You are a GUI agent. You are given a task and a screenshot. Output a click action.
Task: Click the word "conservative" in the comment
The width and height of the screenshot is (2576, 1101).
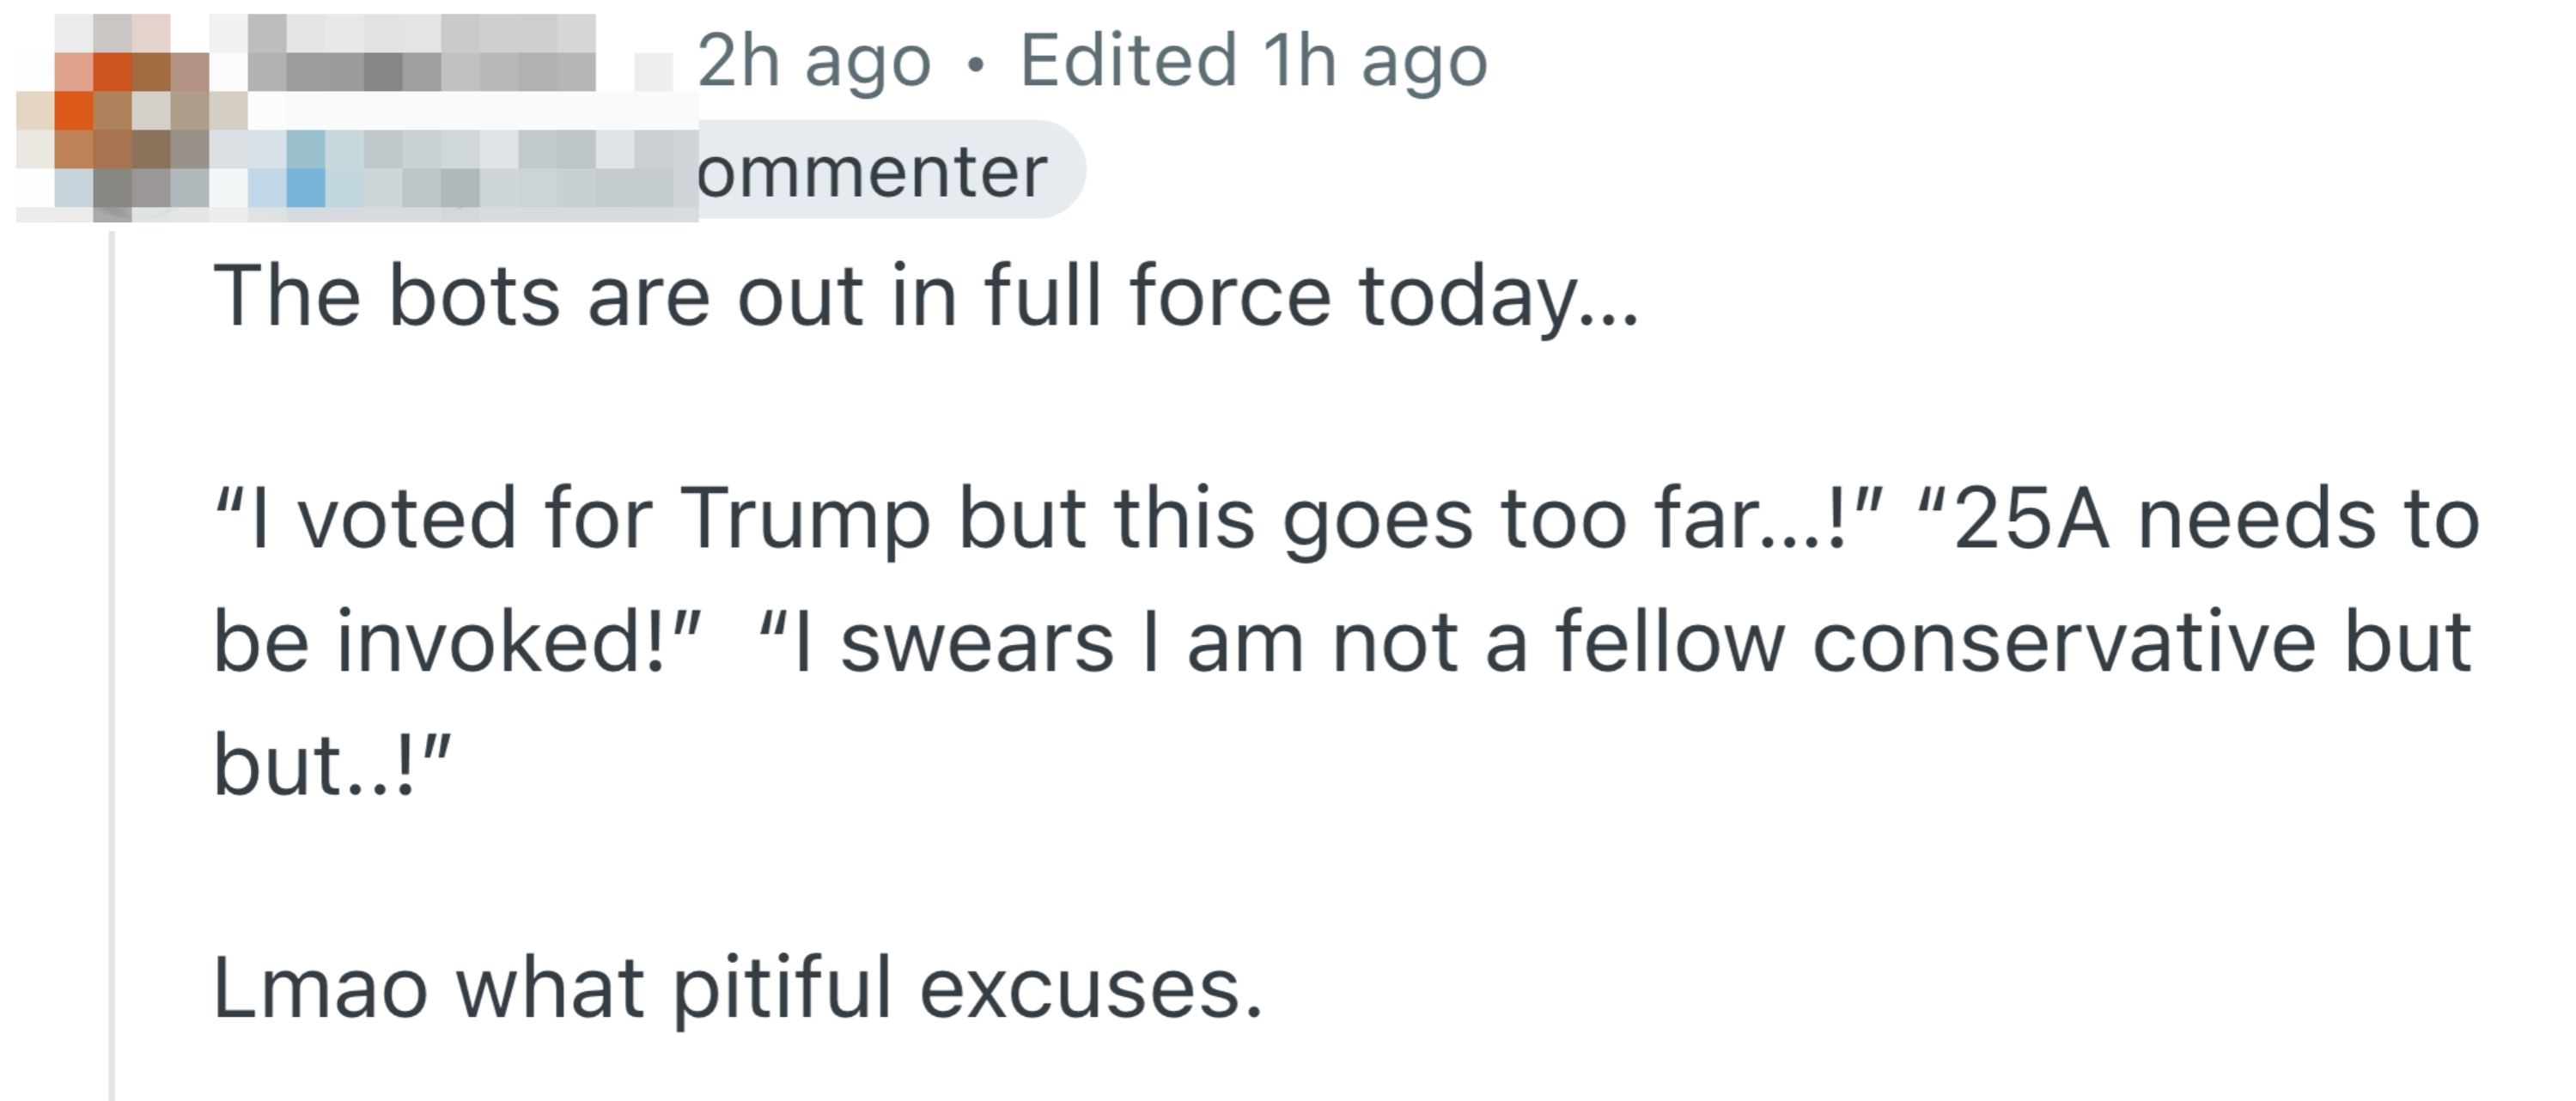click(2063, 643)
